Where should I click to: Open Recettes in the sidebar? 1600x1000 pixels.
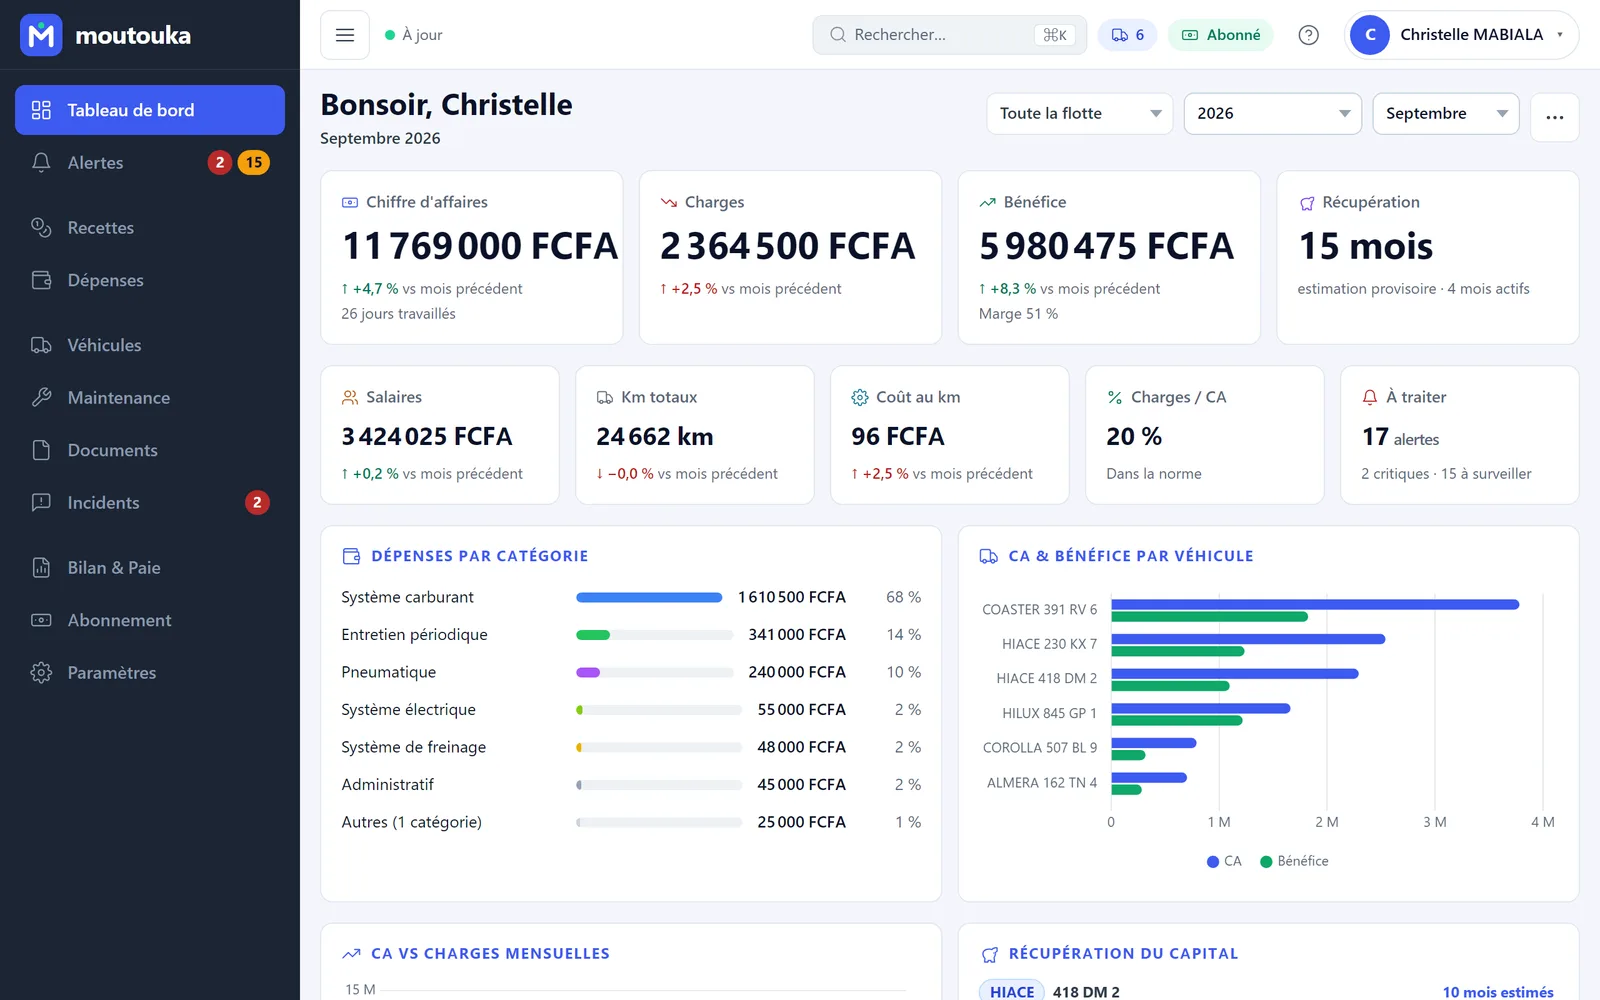click(150, 228)
